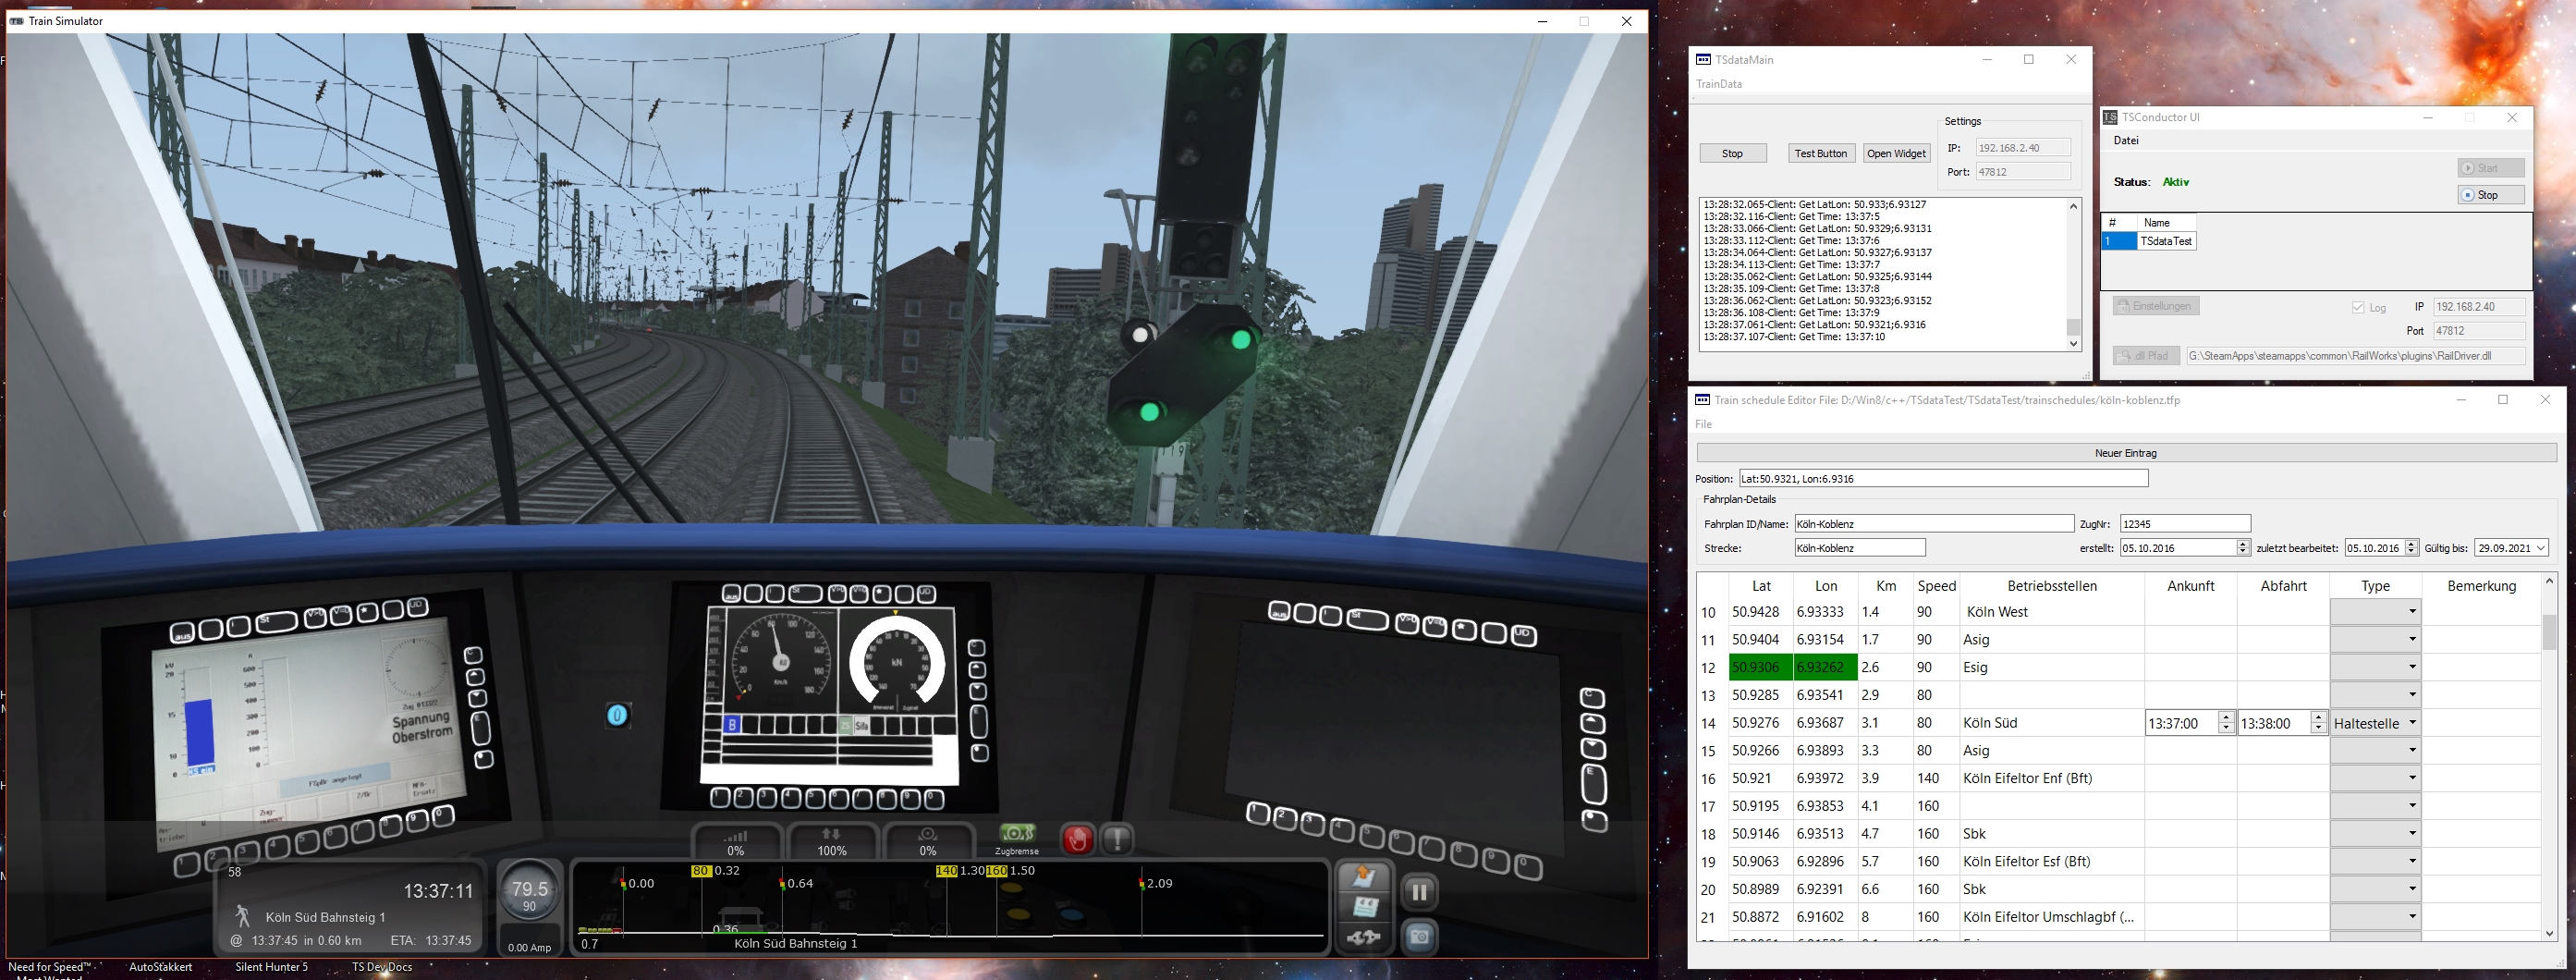Click the erstellt date spinner arrows
Screen dimensions: 2576x980
pyautogui.click(x=2243, y=548)
